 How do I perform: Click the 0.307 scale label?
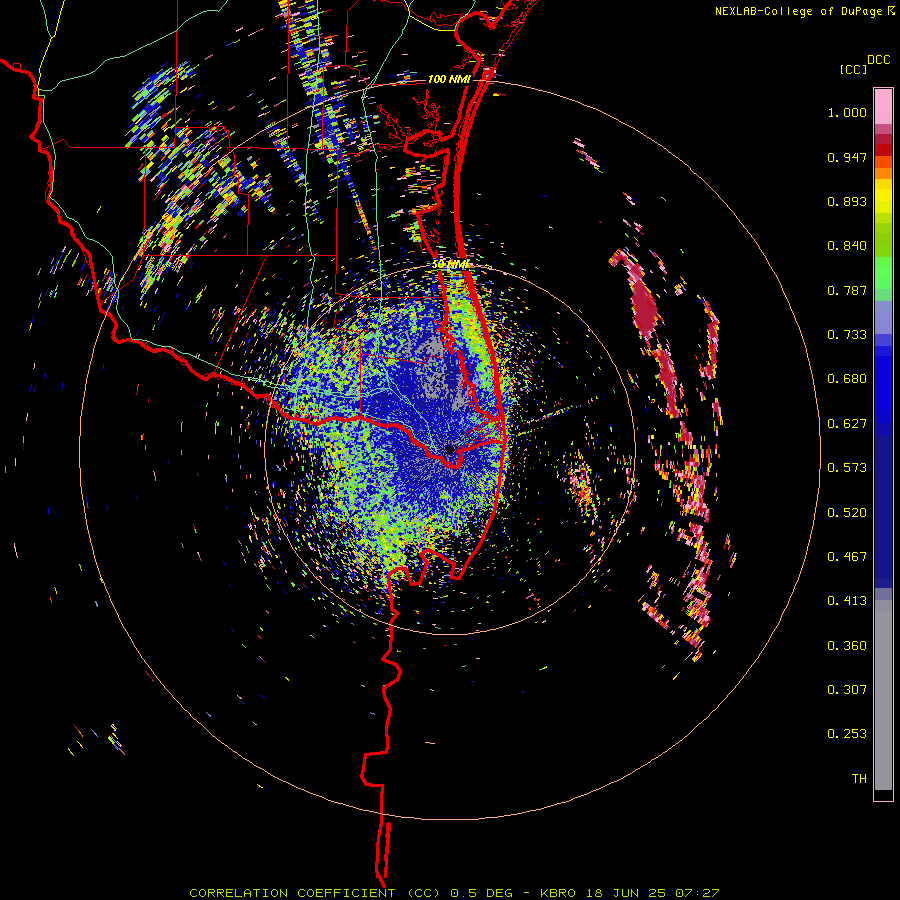tap(847, 690)
